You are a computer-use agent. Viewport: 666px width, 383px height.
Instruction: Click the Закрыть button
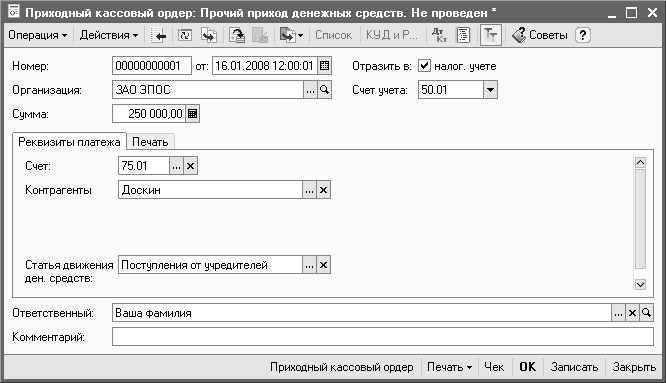tap(634, 367)
